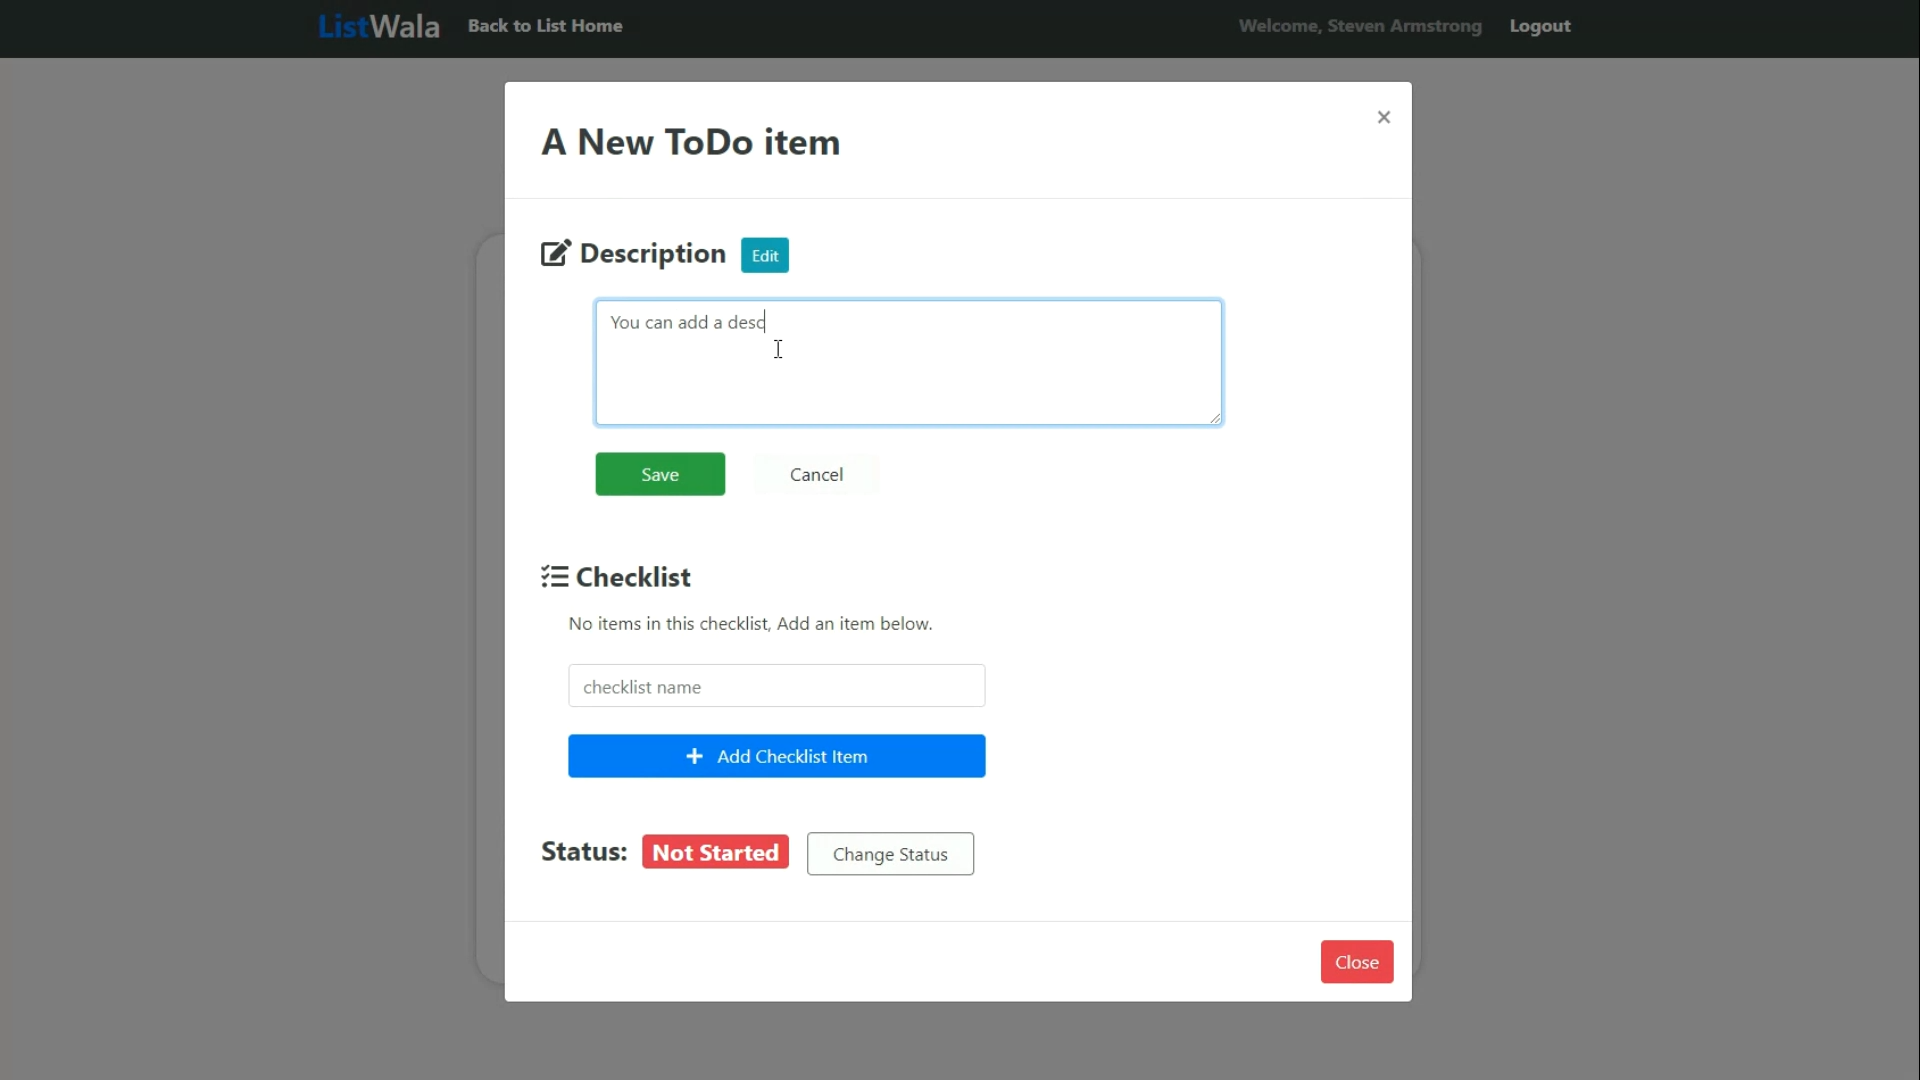Click Add Checklist Item button
Image resolution: width=1920 pixels, height=1080 pixels.
pyautogui.click(x=790, y=756)
